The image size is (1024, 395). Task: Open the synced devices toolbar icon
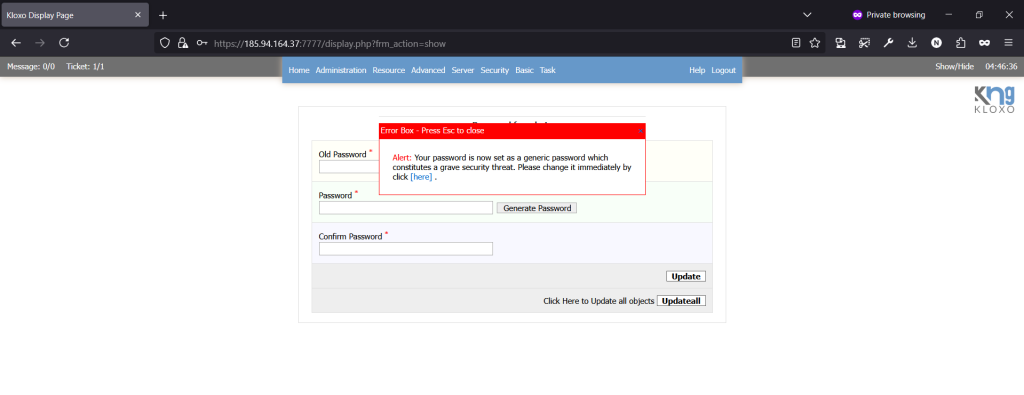click(x=840, y=43)
